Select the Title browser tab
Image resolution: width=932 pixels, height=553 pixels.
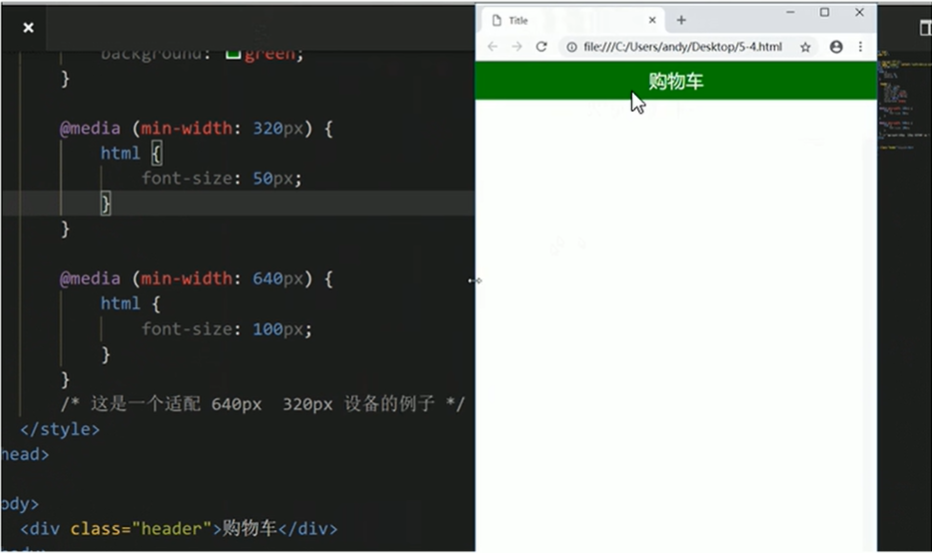click(x=572, y=20)
